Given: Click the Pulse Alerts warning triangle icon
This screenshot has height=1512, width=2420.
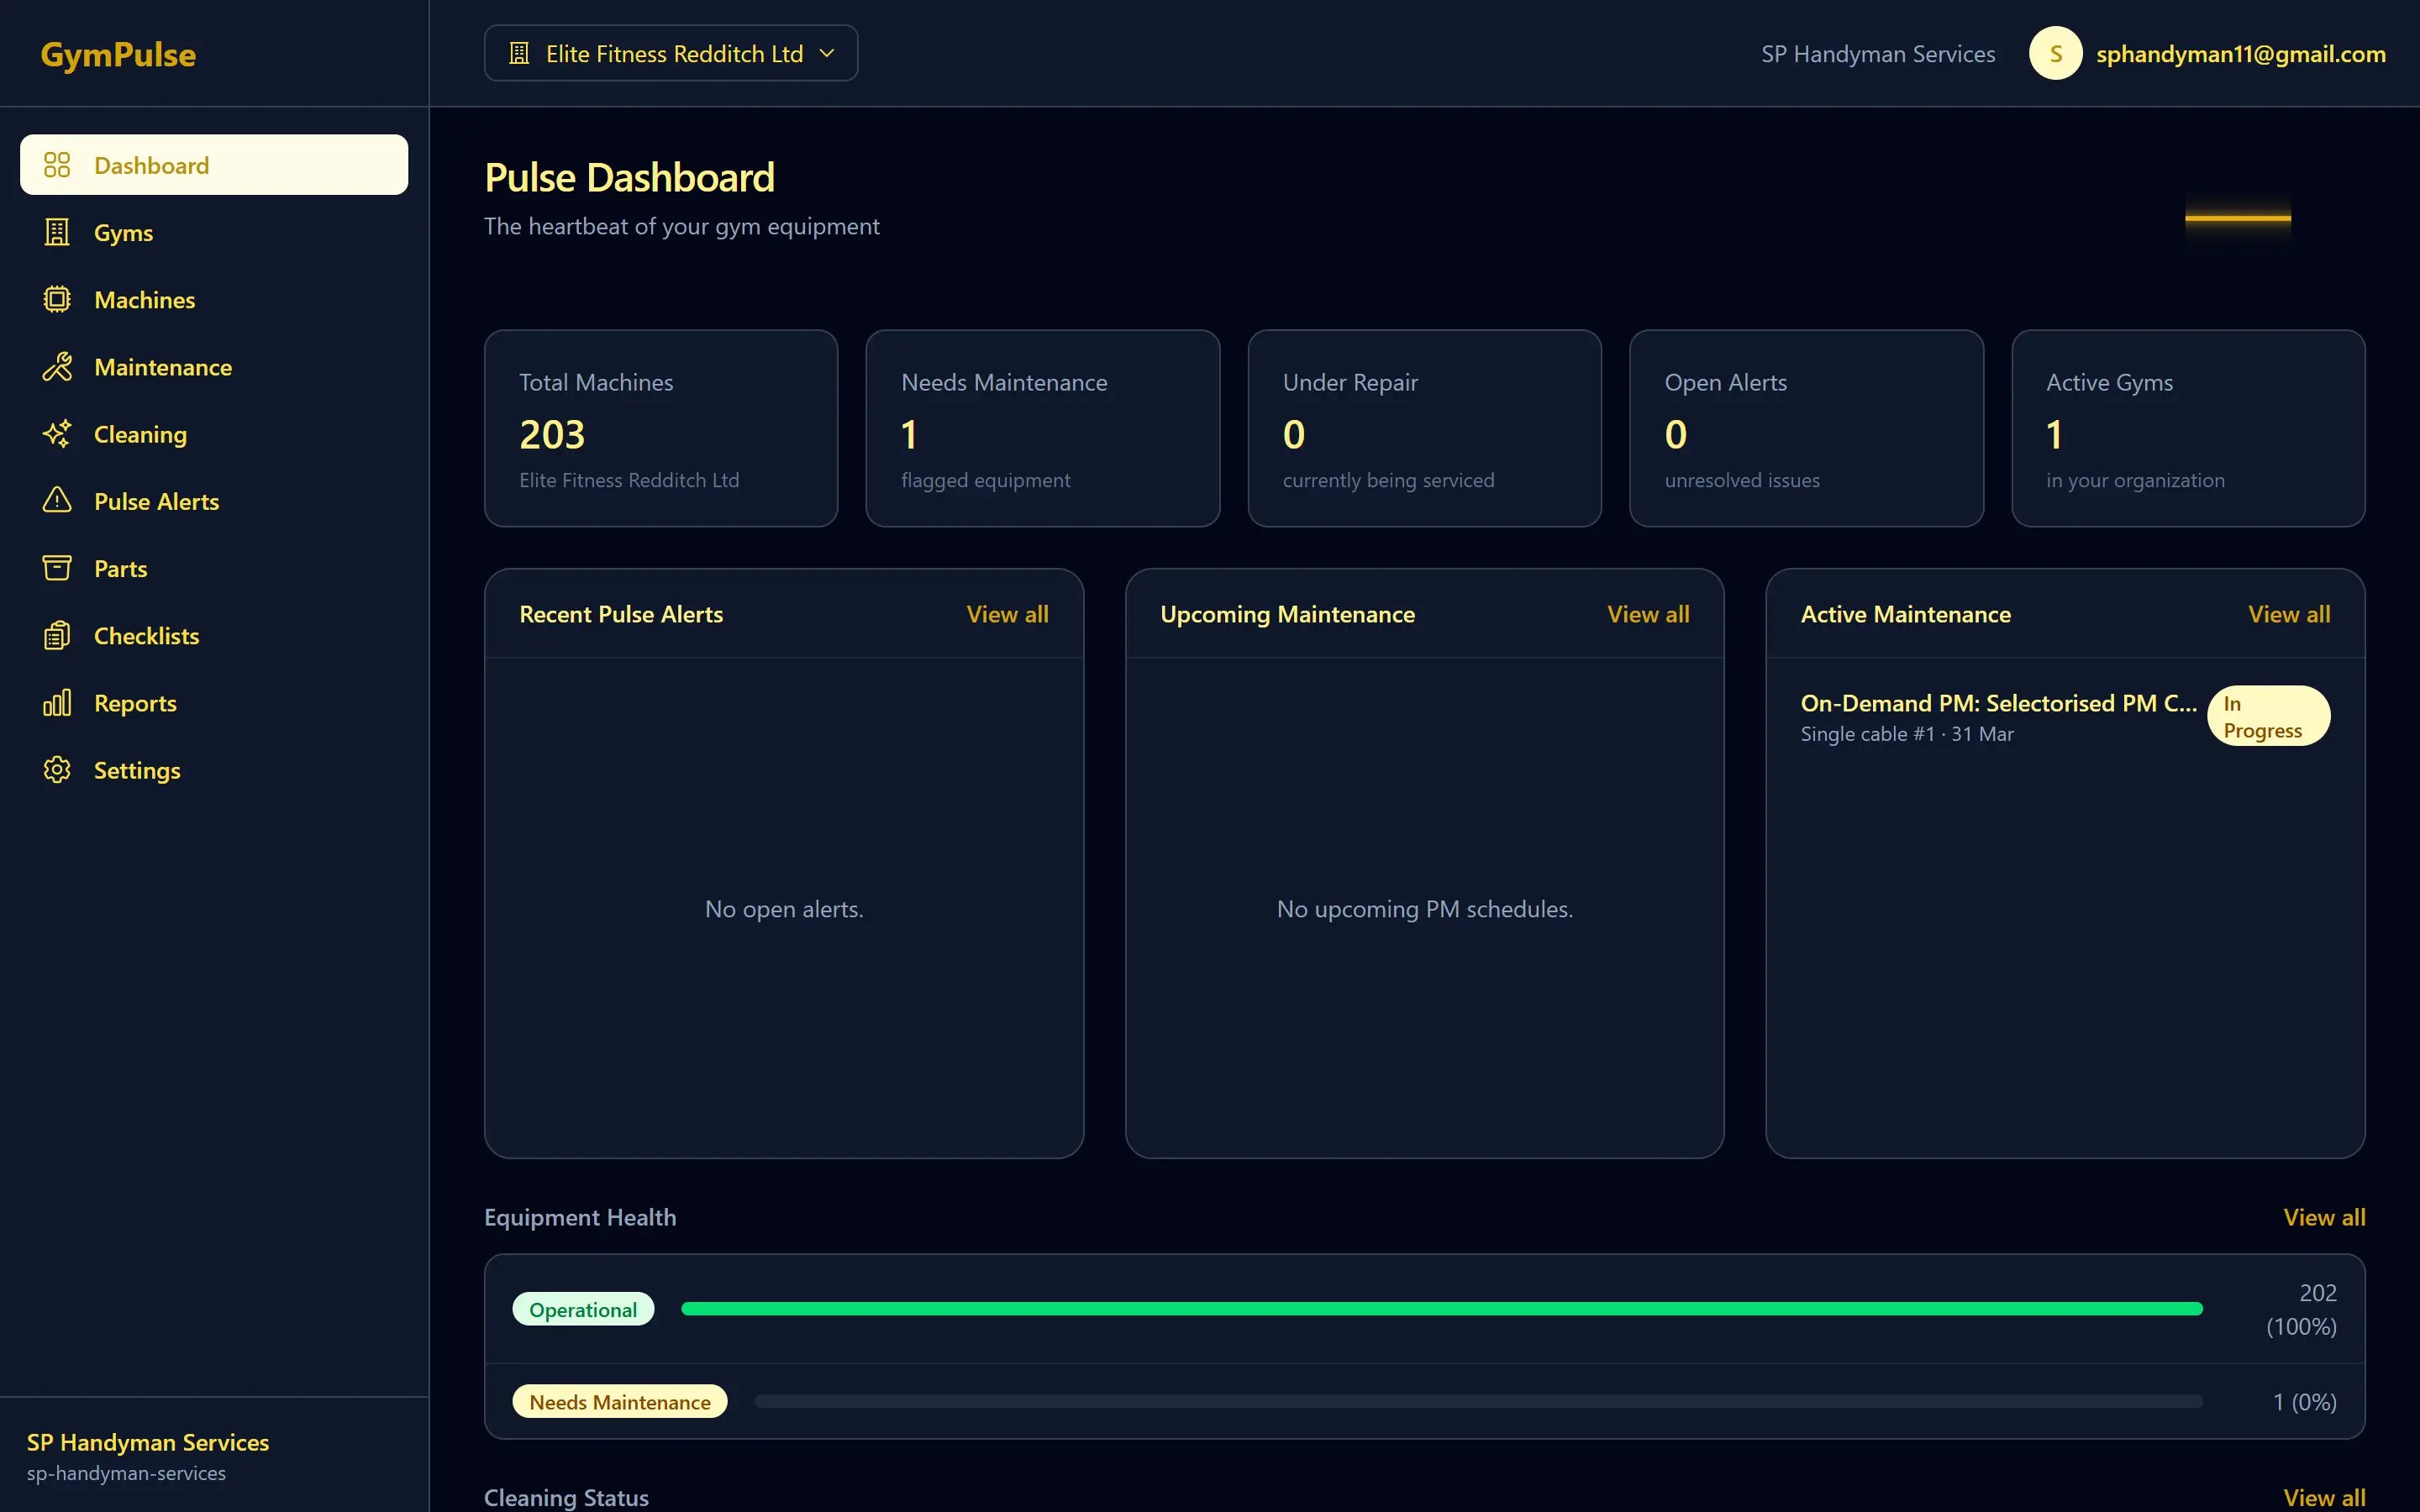Looking at the screenshot, I should pos(57,501).
